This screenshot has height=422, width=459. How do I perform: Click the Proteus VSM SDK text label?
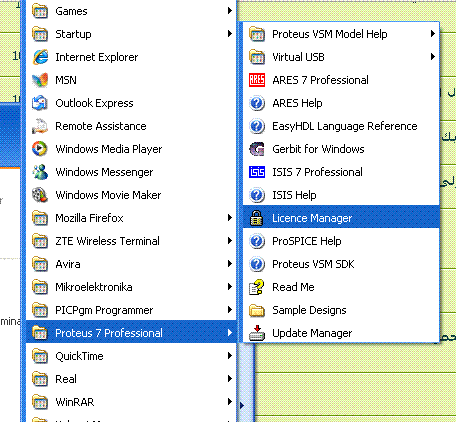(313, 264)
